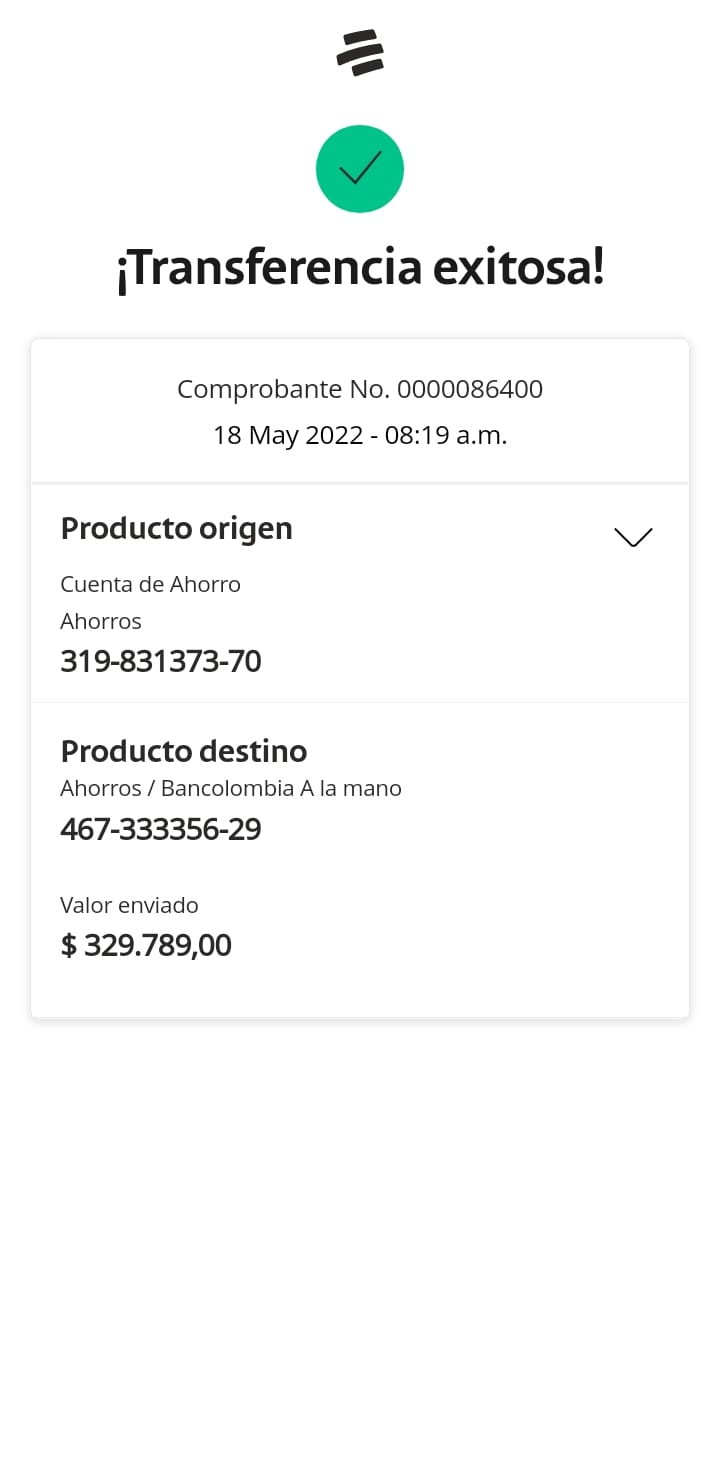The image size is (720, 1467).
Task: Click the Ahorros label under origen
Action: [101, 621]
